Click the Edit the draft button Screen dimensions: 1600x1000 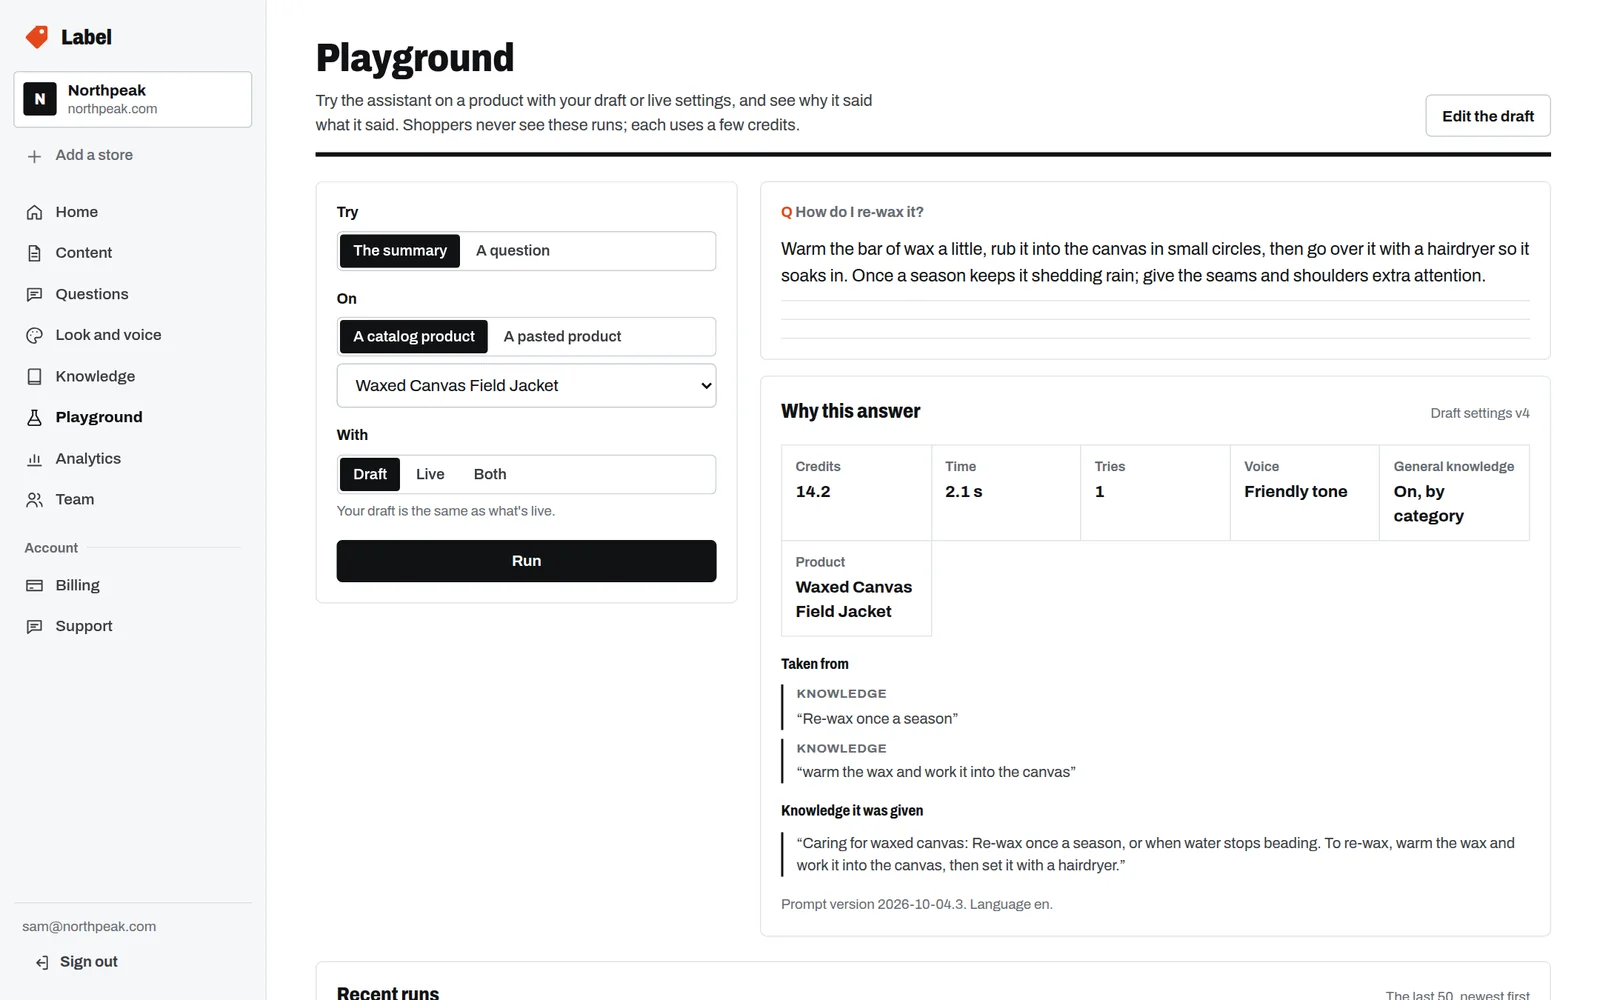[1488, 116]
